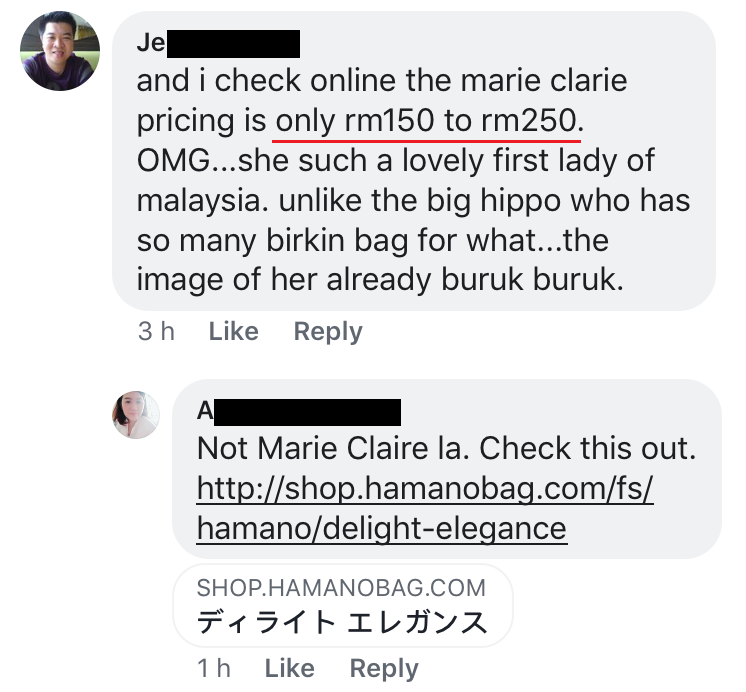Open the http://shop.hamanobag.com/fs/ link
Viewport: 746px width, 692px height.
425,489
